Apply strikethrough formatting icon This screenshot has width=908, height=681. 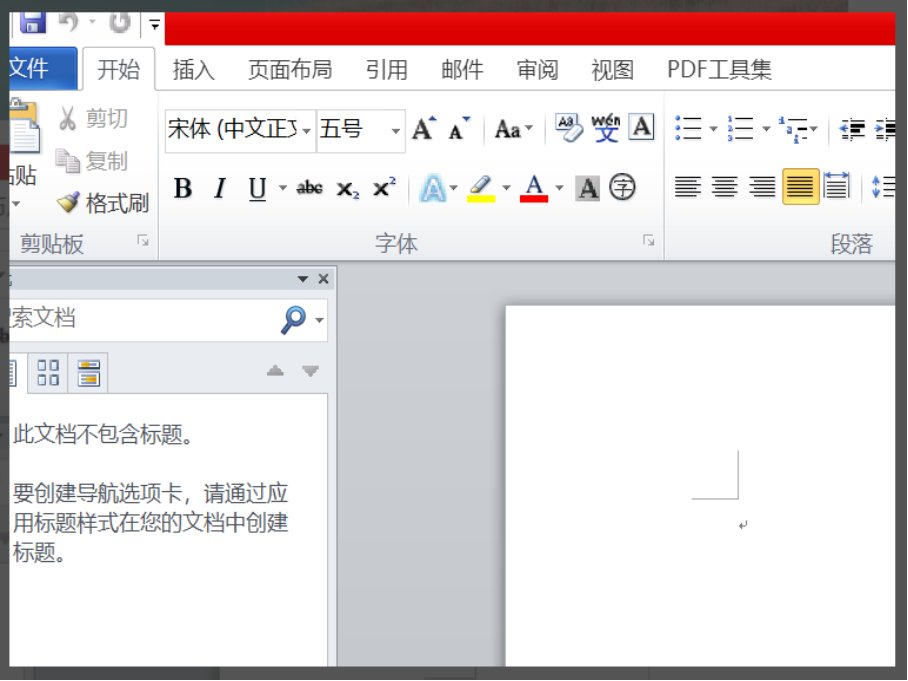[310, 188]
